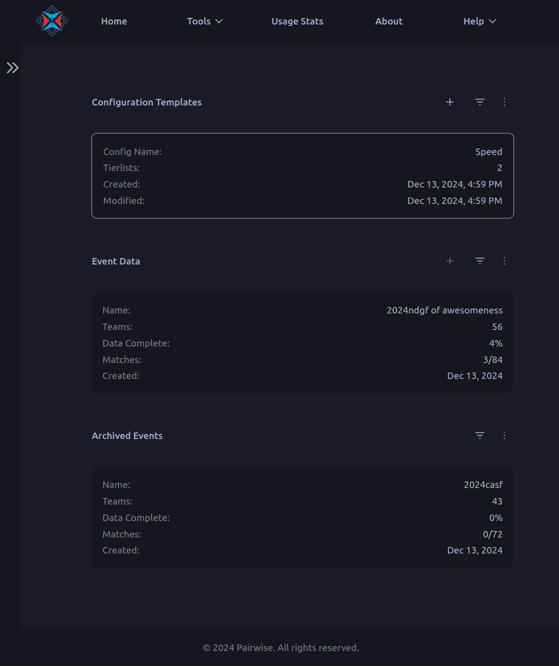Open Event Data more options menu
This screenshot has height=666, width=559.
point(504,261)
